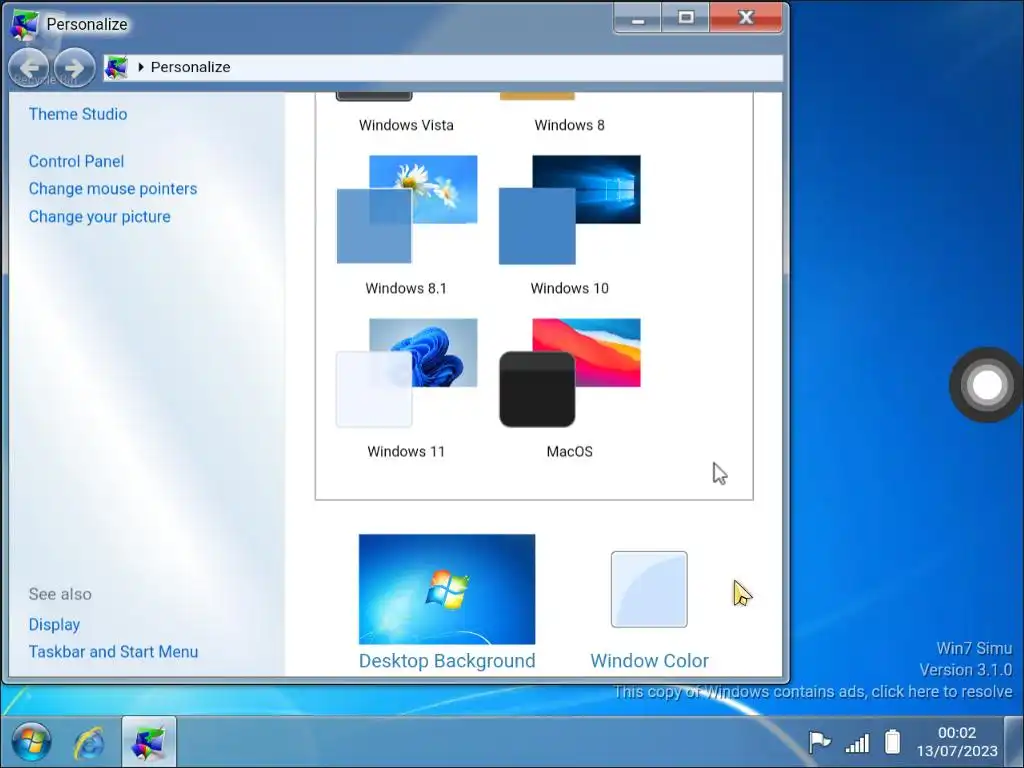Expand the breadcrumb arrow before Personalize
This screenshot has width=1024, height=768.
pyautogui.click(x=140, y=67)
